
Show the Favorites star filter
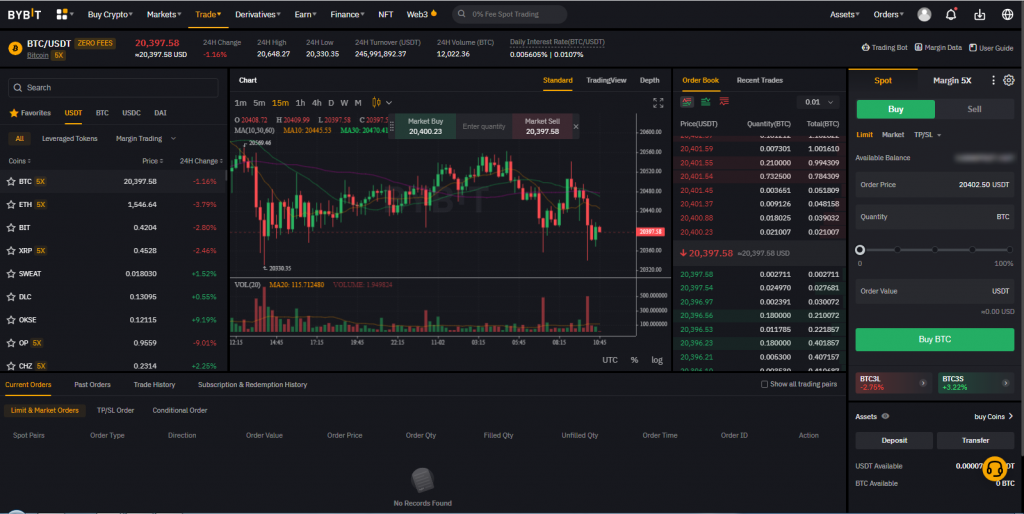[30, 113]
